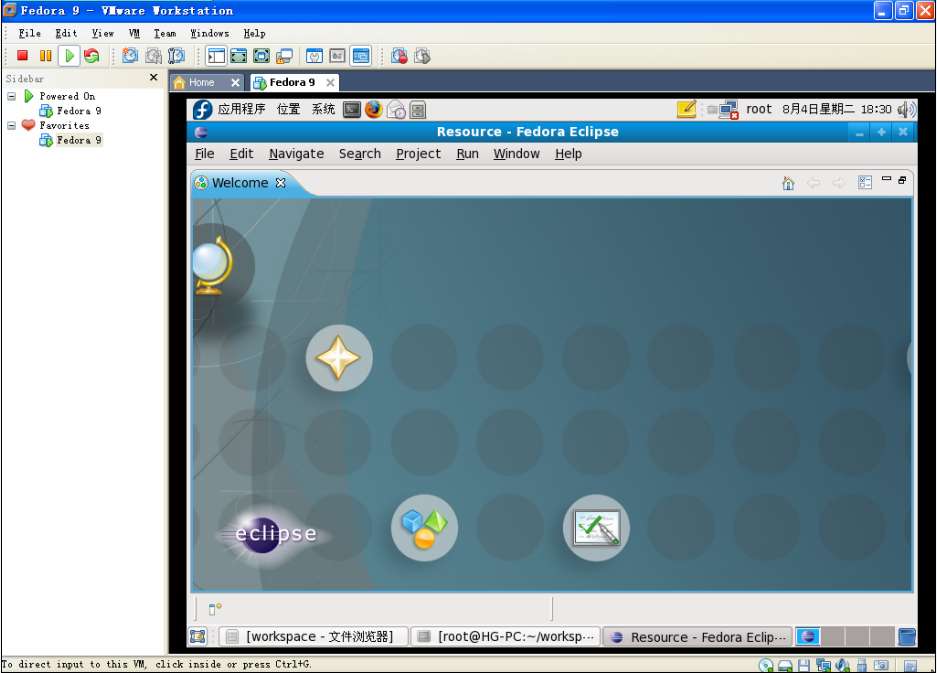The height and width of the screenshot is (673, 937).
Task: Click the green Power On play button
Action: coord(69,56)
